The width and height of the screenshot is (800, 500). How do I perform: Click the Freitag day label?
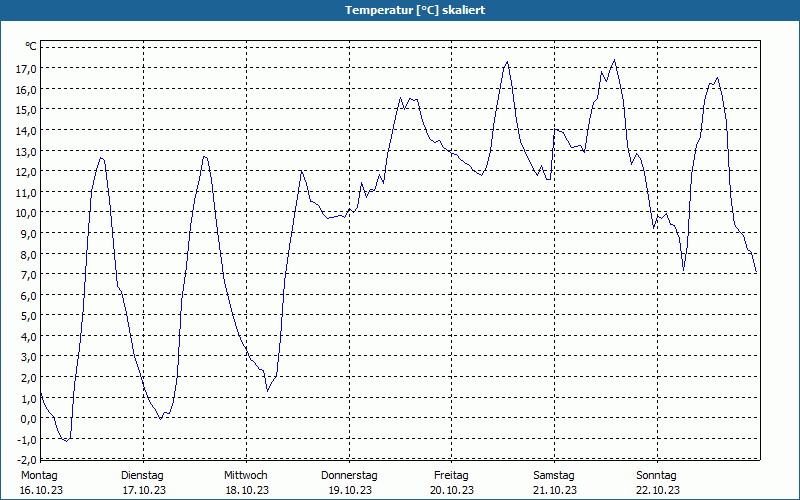click(451, 476)
